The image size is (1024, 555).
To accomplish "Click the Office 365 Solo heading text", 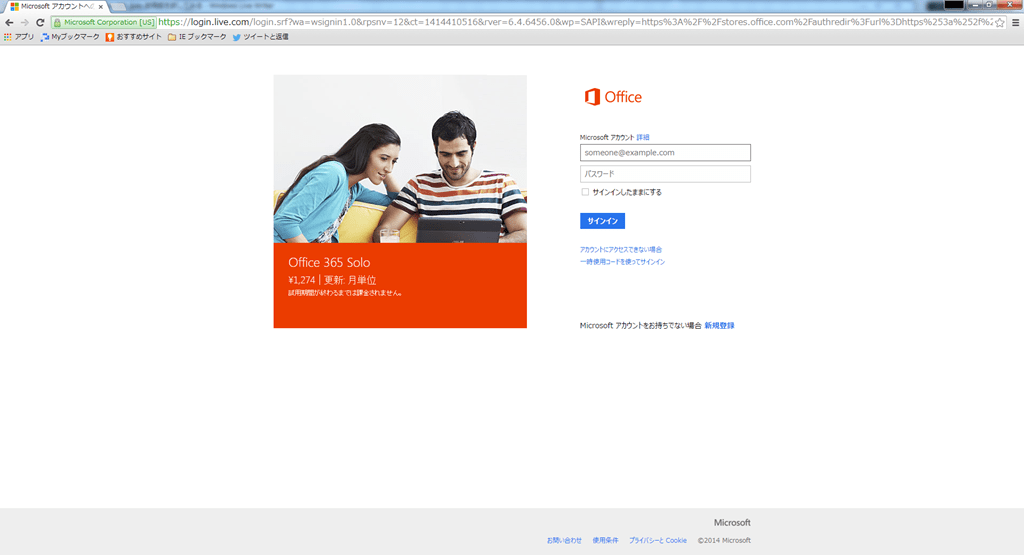I will [329, 262].
